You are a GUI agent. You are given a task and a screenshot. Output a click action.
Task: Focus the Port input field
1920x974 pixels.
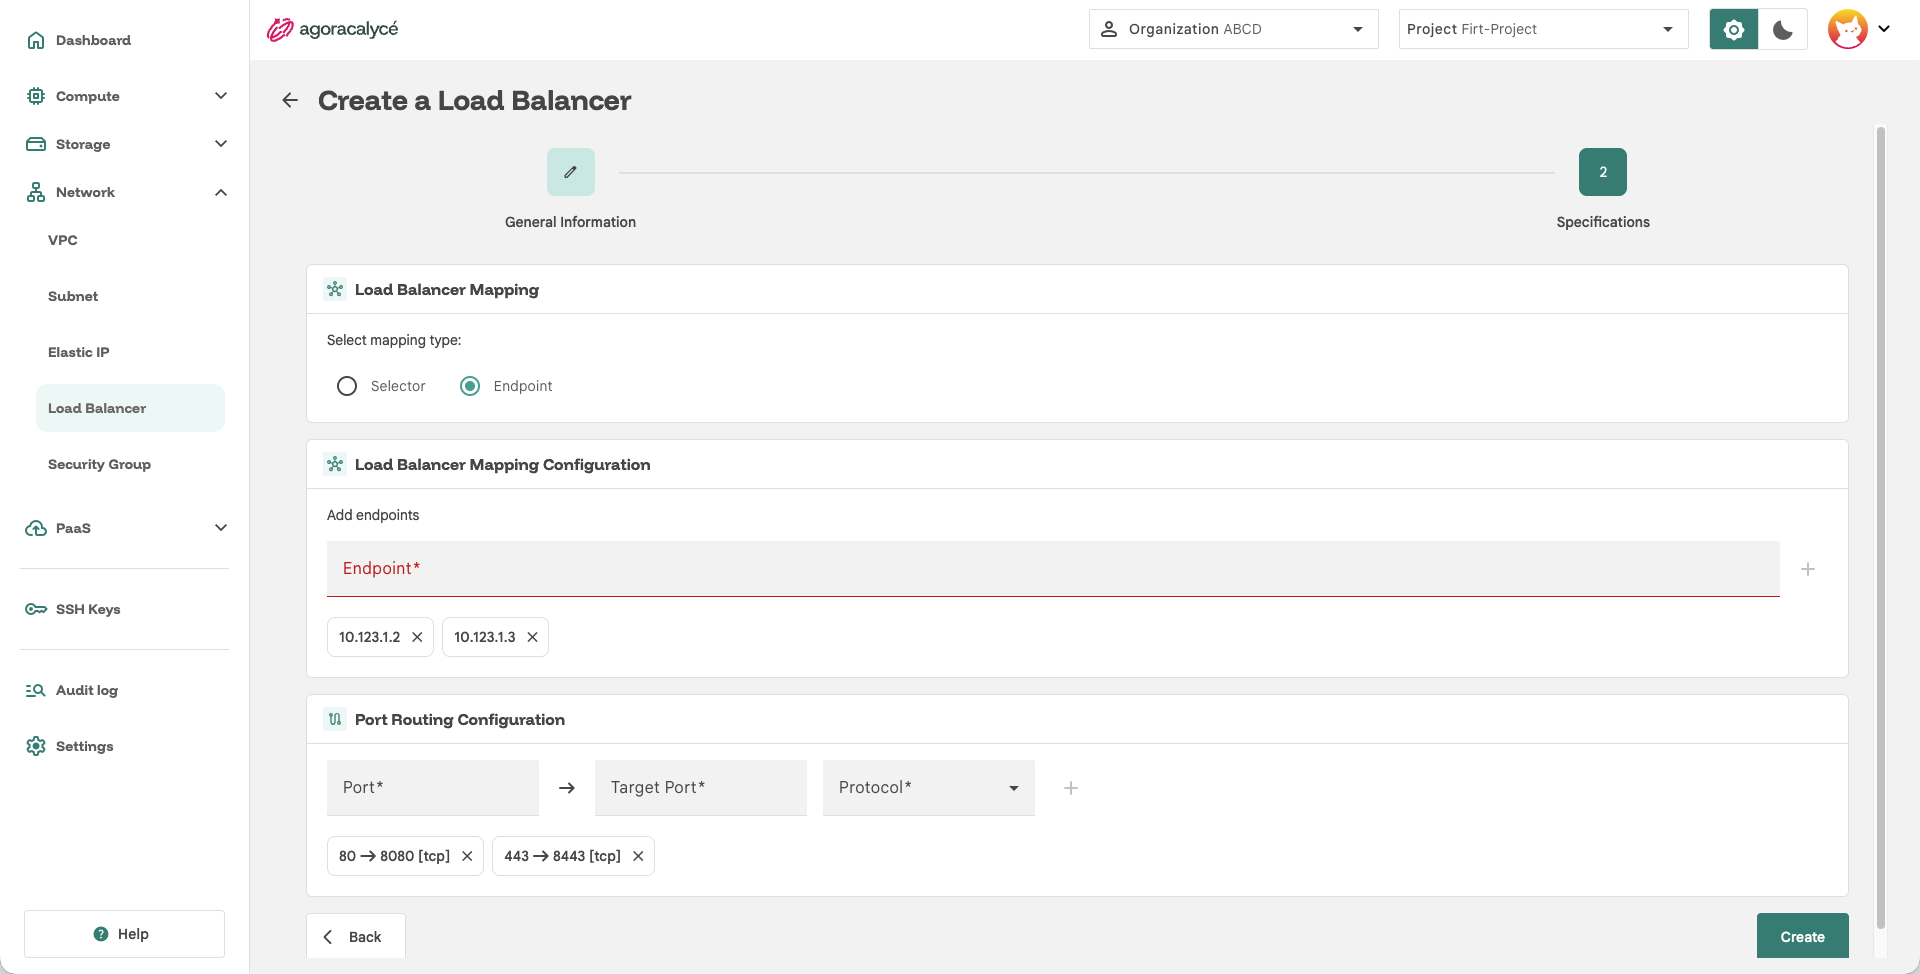(x=433, y=788)
